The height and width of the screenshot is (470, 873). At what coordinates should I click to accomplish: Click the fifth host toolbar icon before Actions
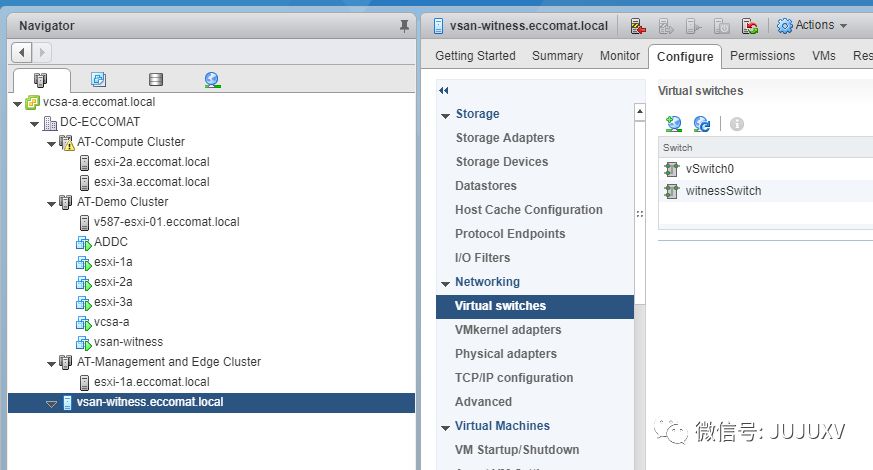click(749, 26)
